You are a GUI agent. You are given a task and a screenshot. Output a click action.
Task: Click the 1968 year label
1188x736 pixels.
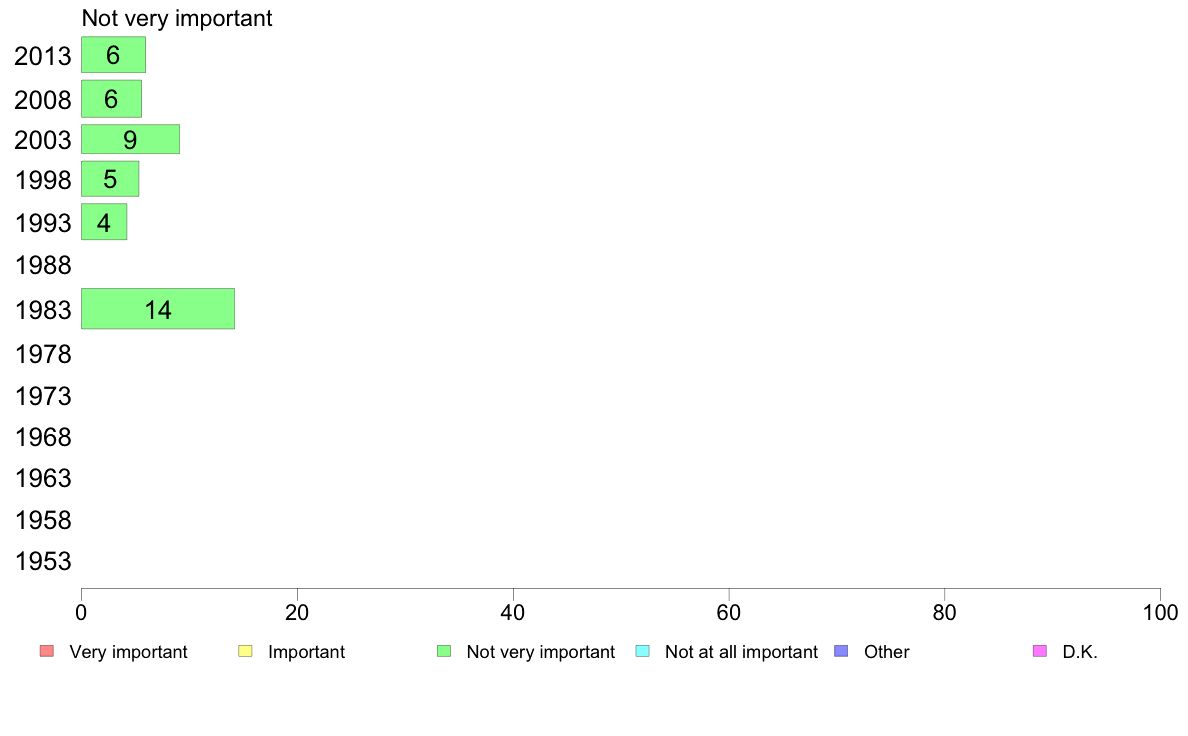click(43, 437)
